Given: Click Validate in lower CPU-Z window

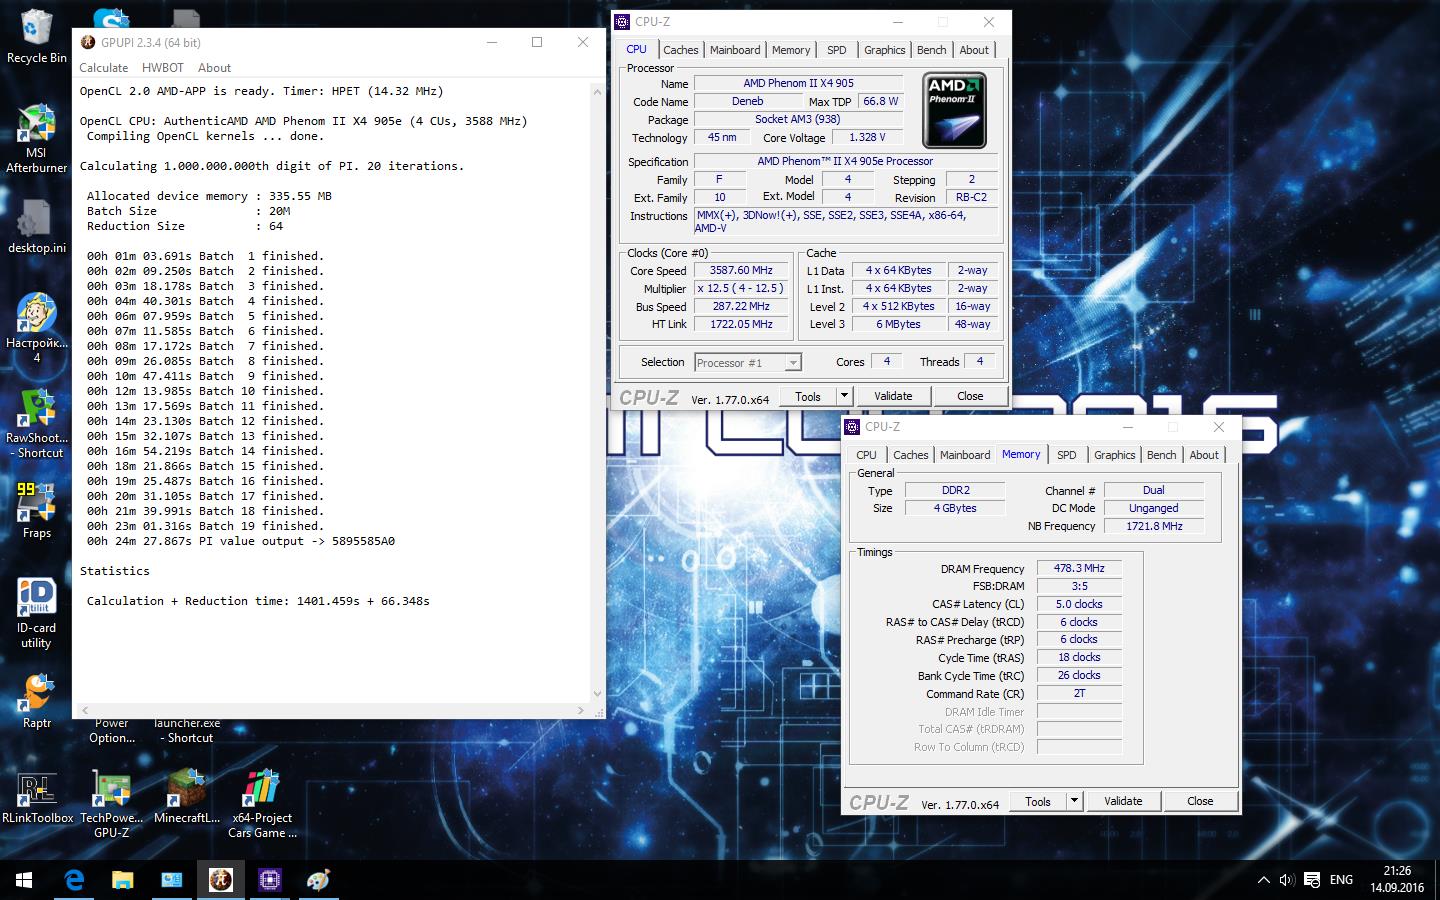Looking at the screenshot, I should click(x=1123, y=801).
